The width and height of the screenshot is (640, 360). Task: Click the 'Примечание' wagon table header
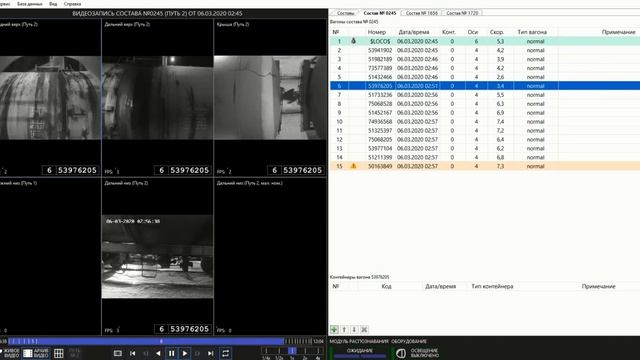[618, 32]
